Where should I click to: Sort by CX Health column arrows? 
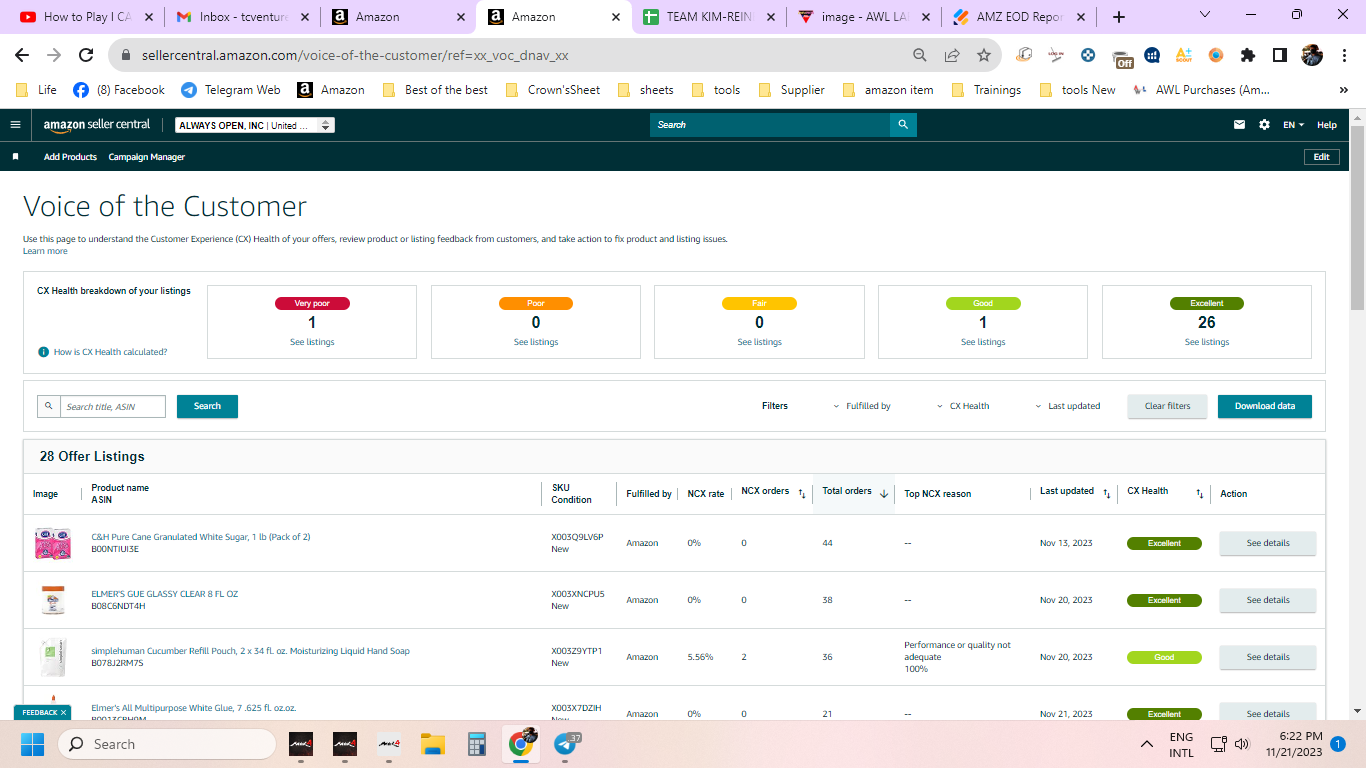(x=1200, y=493)
